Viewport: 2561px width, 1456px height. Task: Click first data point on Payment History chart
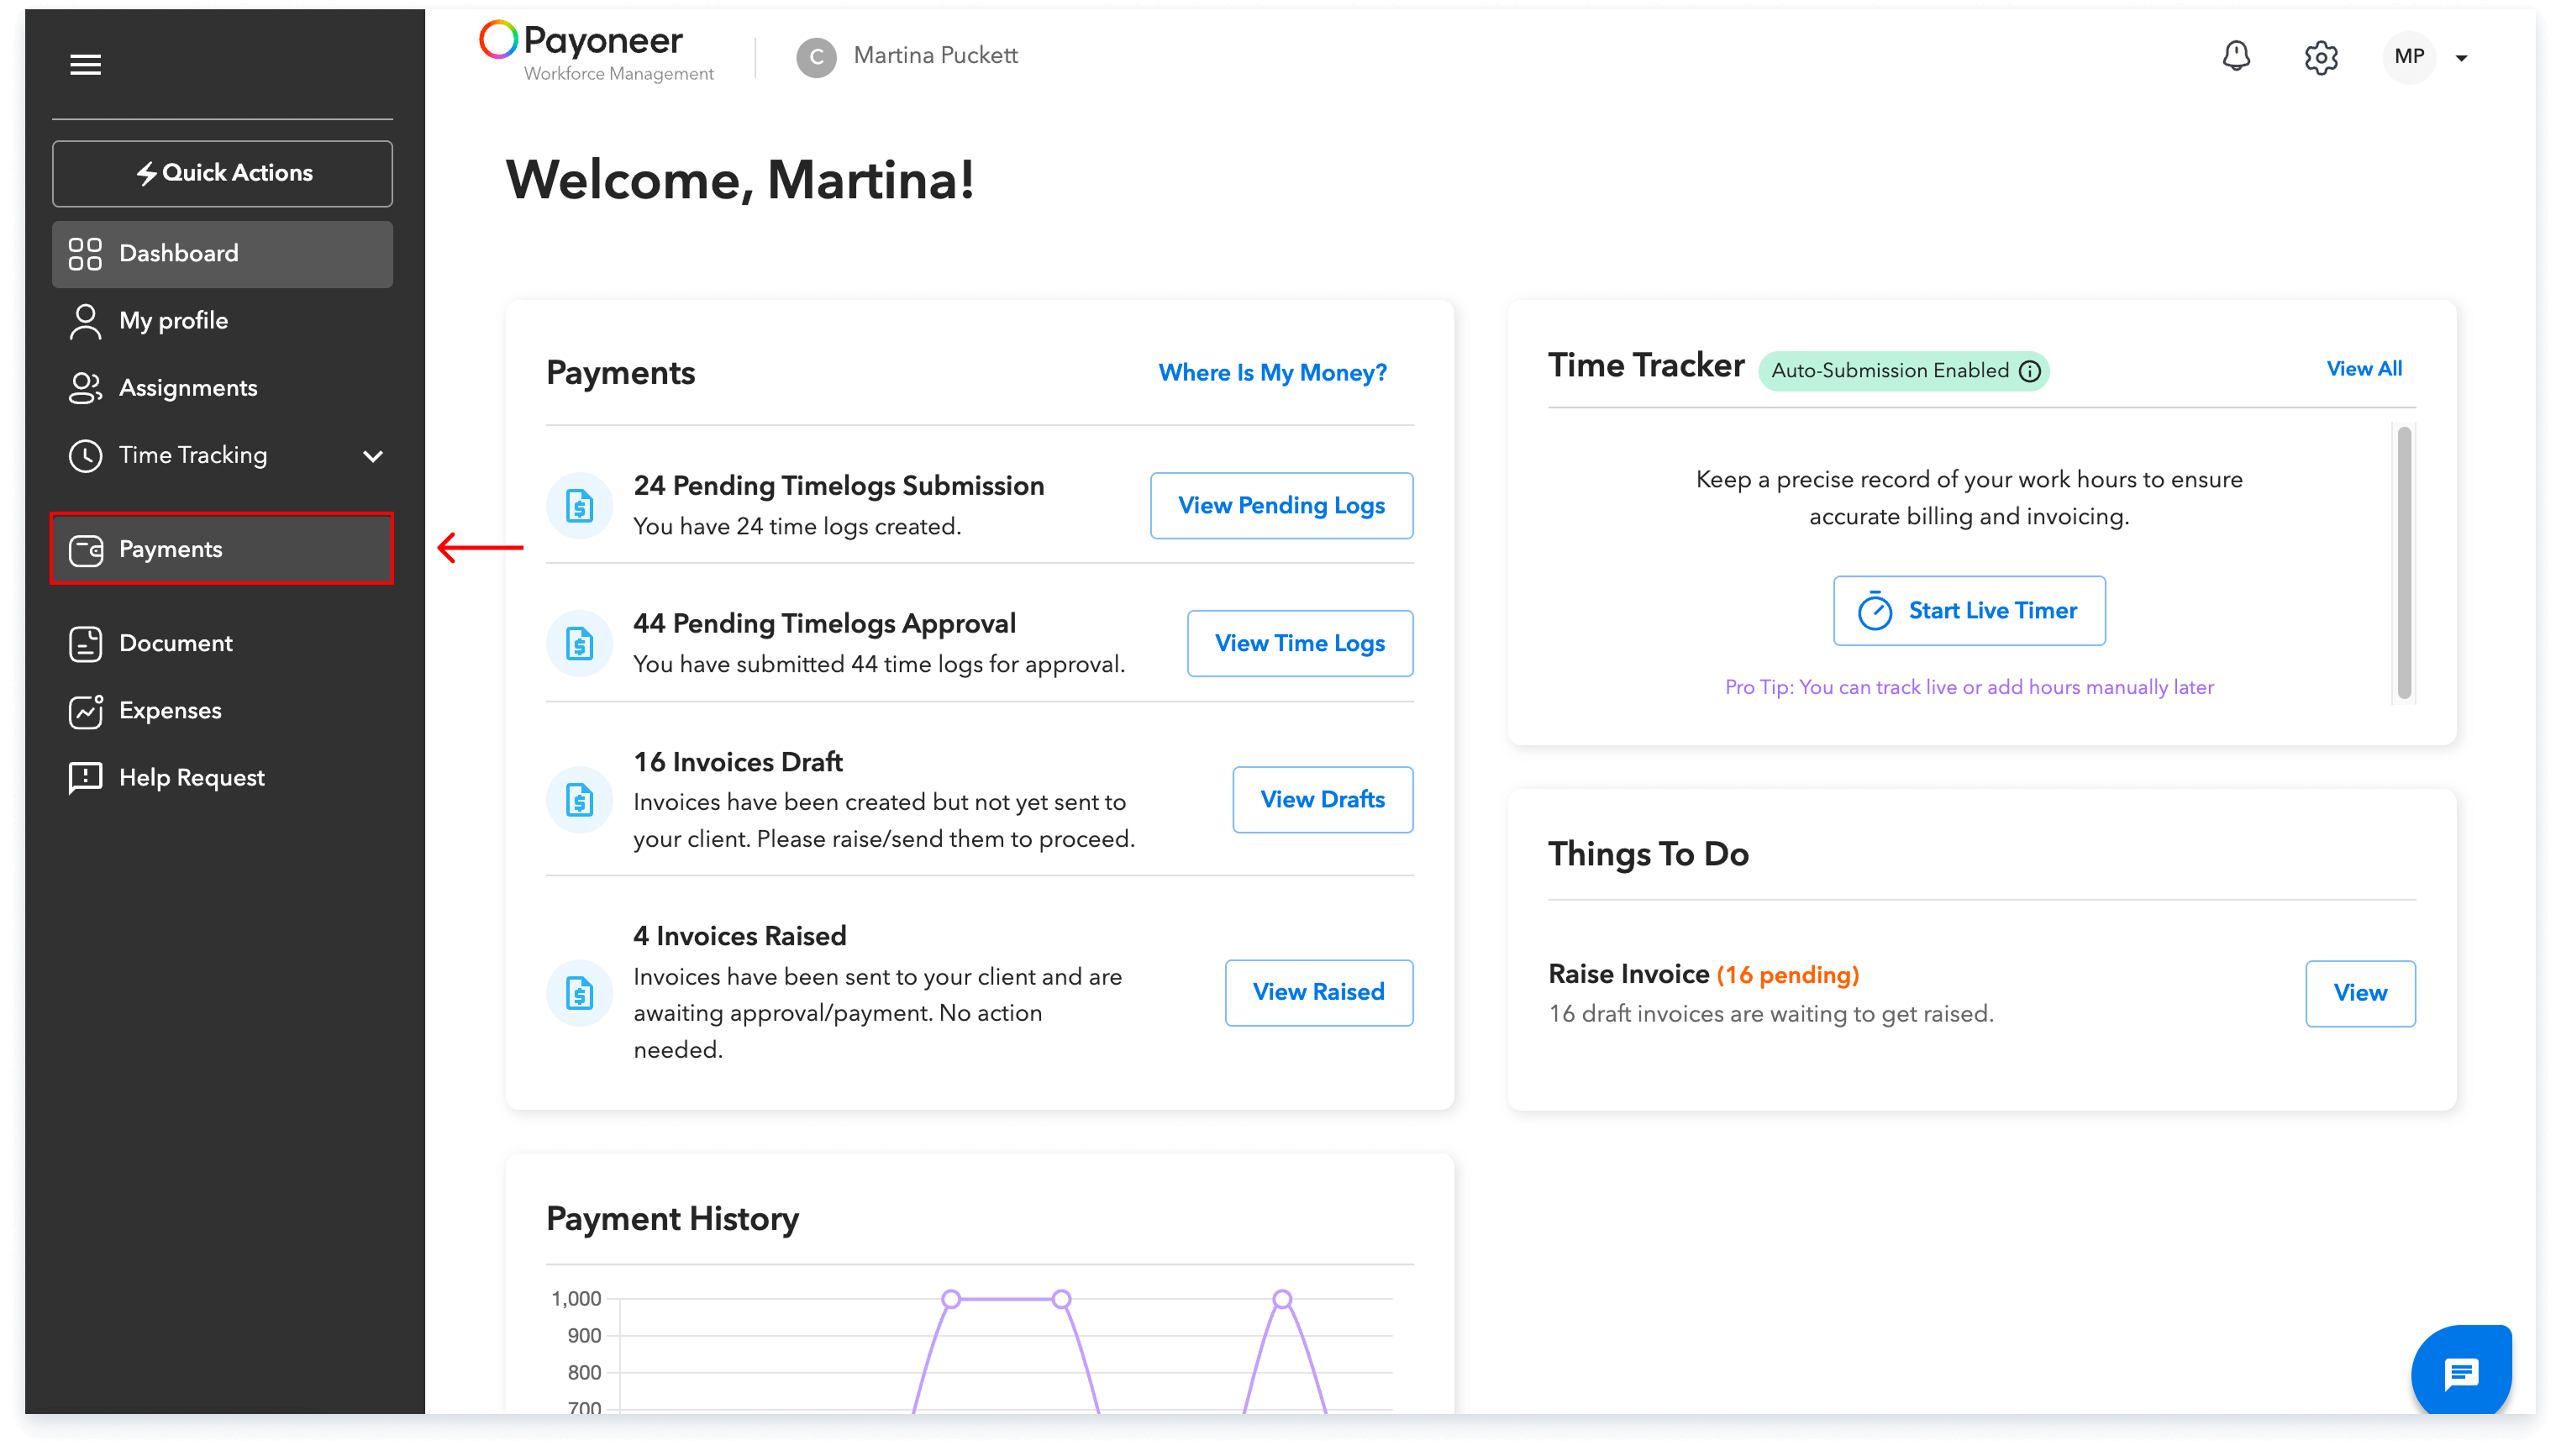click(951, 1299)
